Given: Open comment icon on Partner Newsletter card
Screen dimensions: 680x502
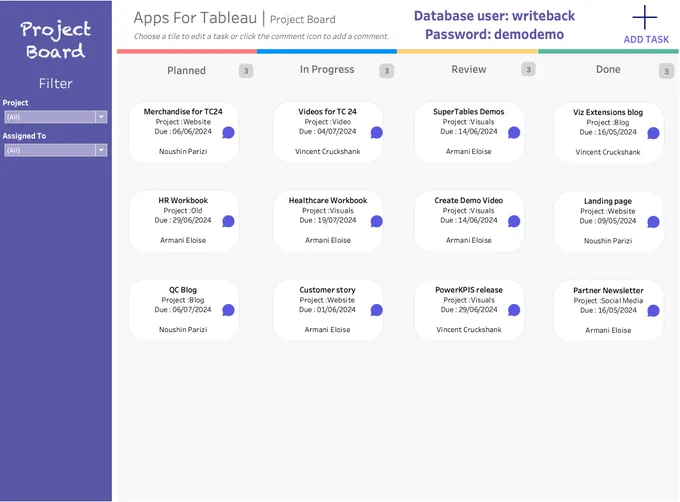Looking at the screenshot, I should (653, 311).
